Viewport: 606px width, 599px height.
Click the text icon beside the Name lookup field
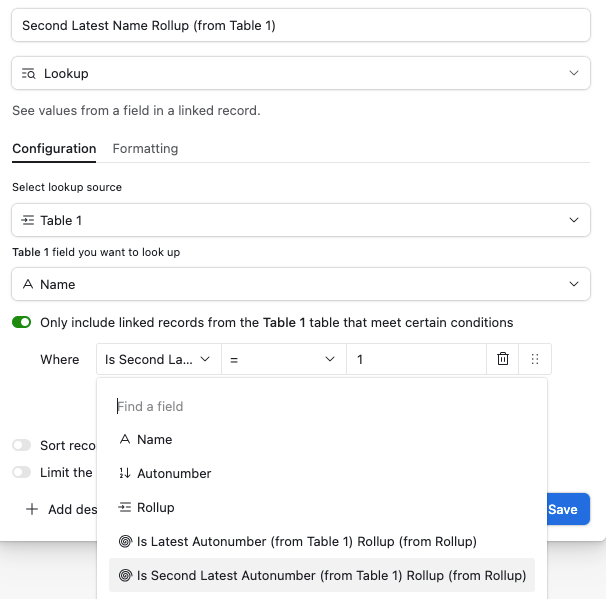coord(28,284)
